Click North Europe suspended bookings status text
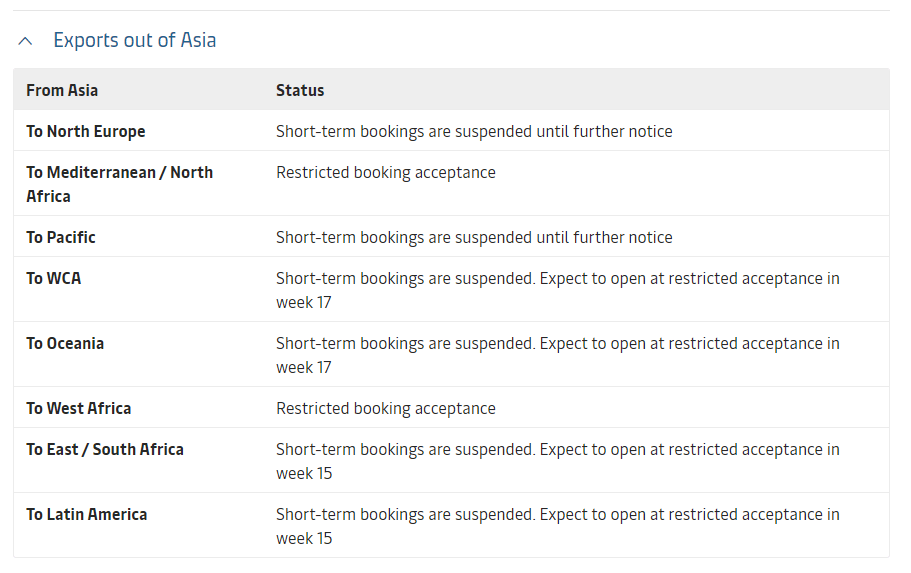This screenshot has width=911, height=573. pyautogui.click(x=474, y=131)
